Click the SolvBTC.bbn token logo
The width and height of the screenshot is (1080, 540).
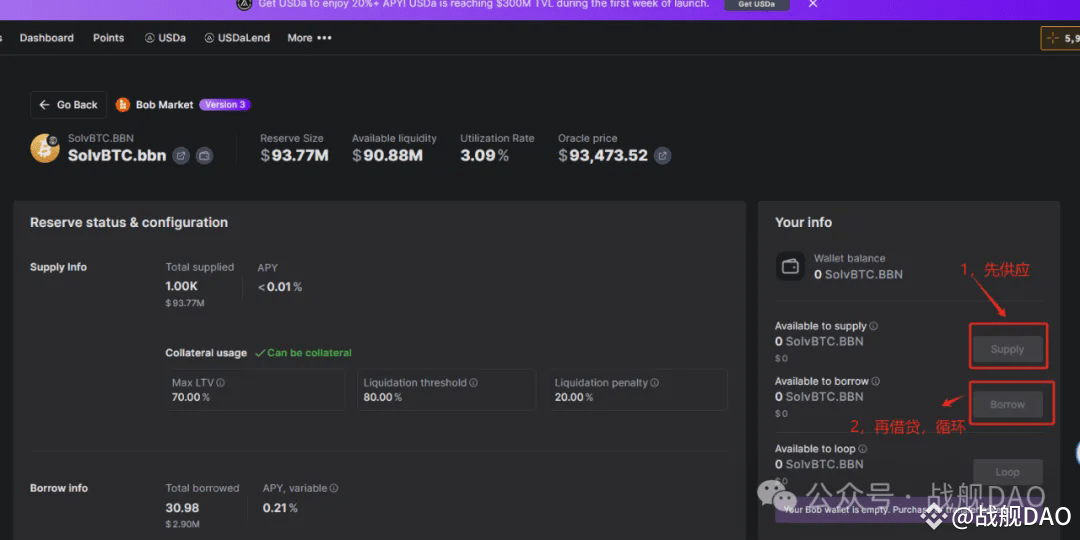(x=45, y=148)
